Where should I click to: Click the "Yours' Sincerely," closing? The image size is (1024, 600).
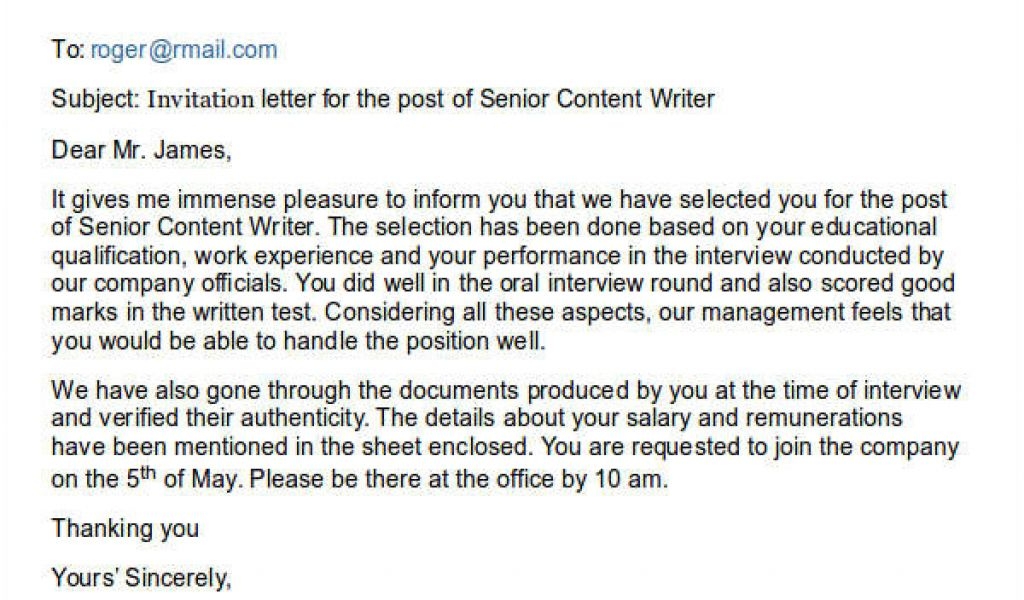pos(141,578)
